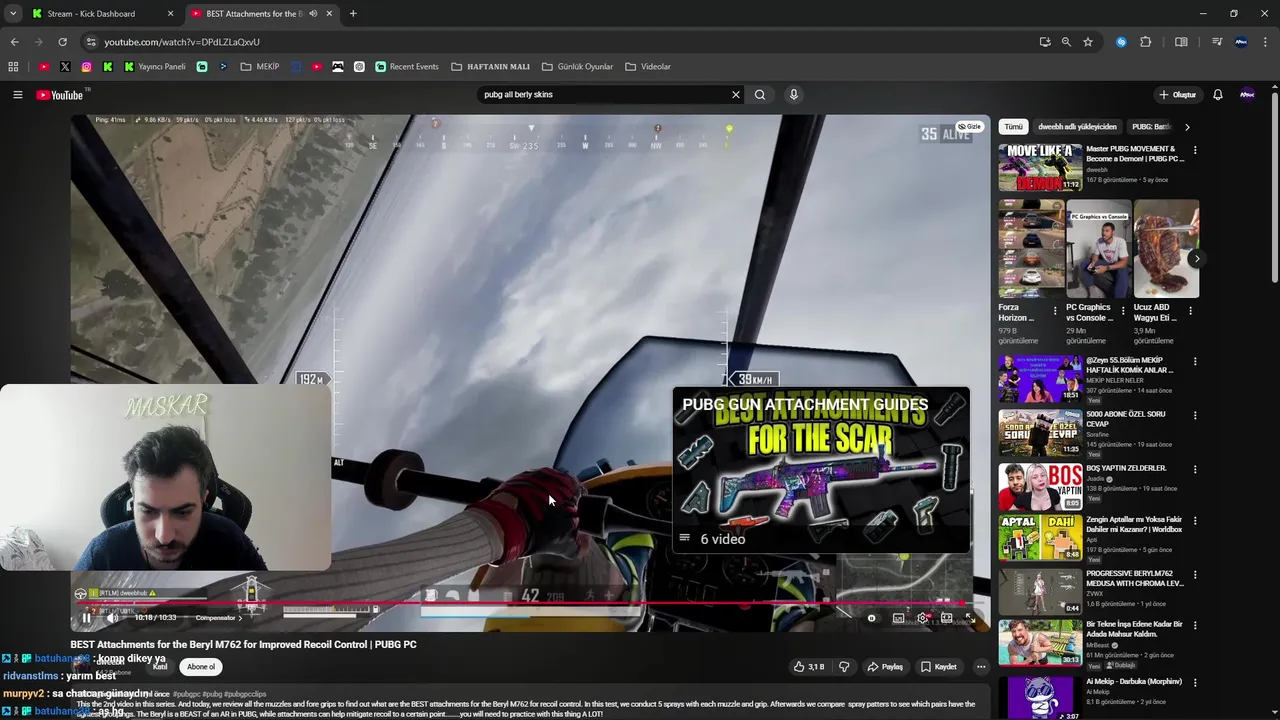
Task: Open Videolar bookmarks folder
Action: click(x=648, y=67)
